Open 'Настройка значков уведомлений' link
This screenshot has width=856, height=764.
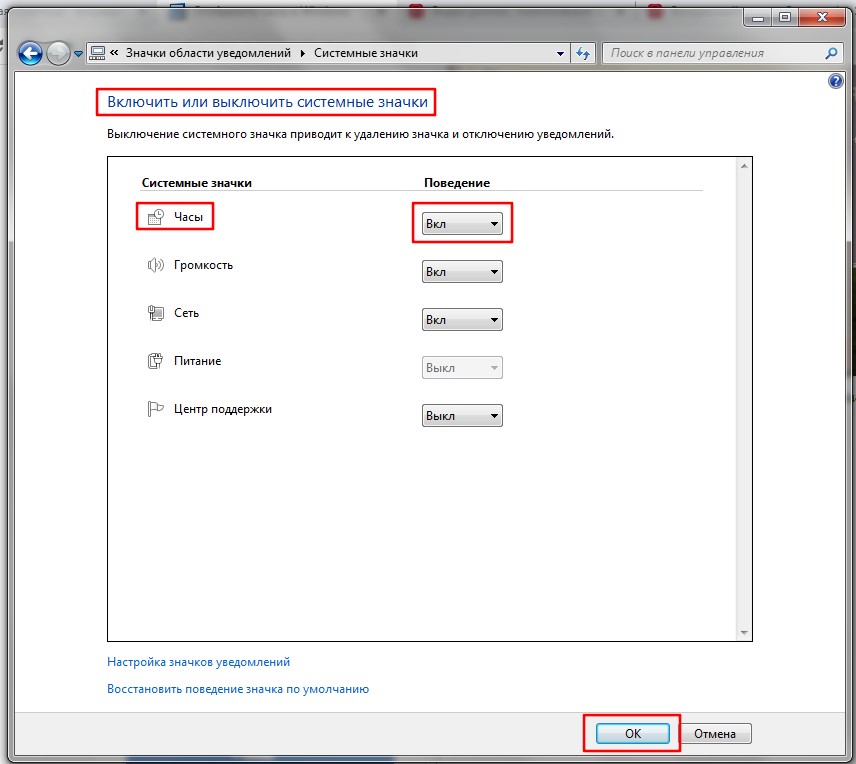198,662
